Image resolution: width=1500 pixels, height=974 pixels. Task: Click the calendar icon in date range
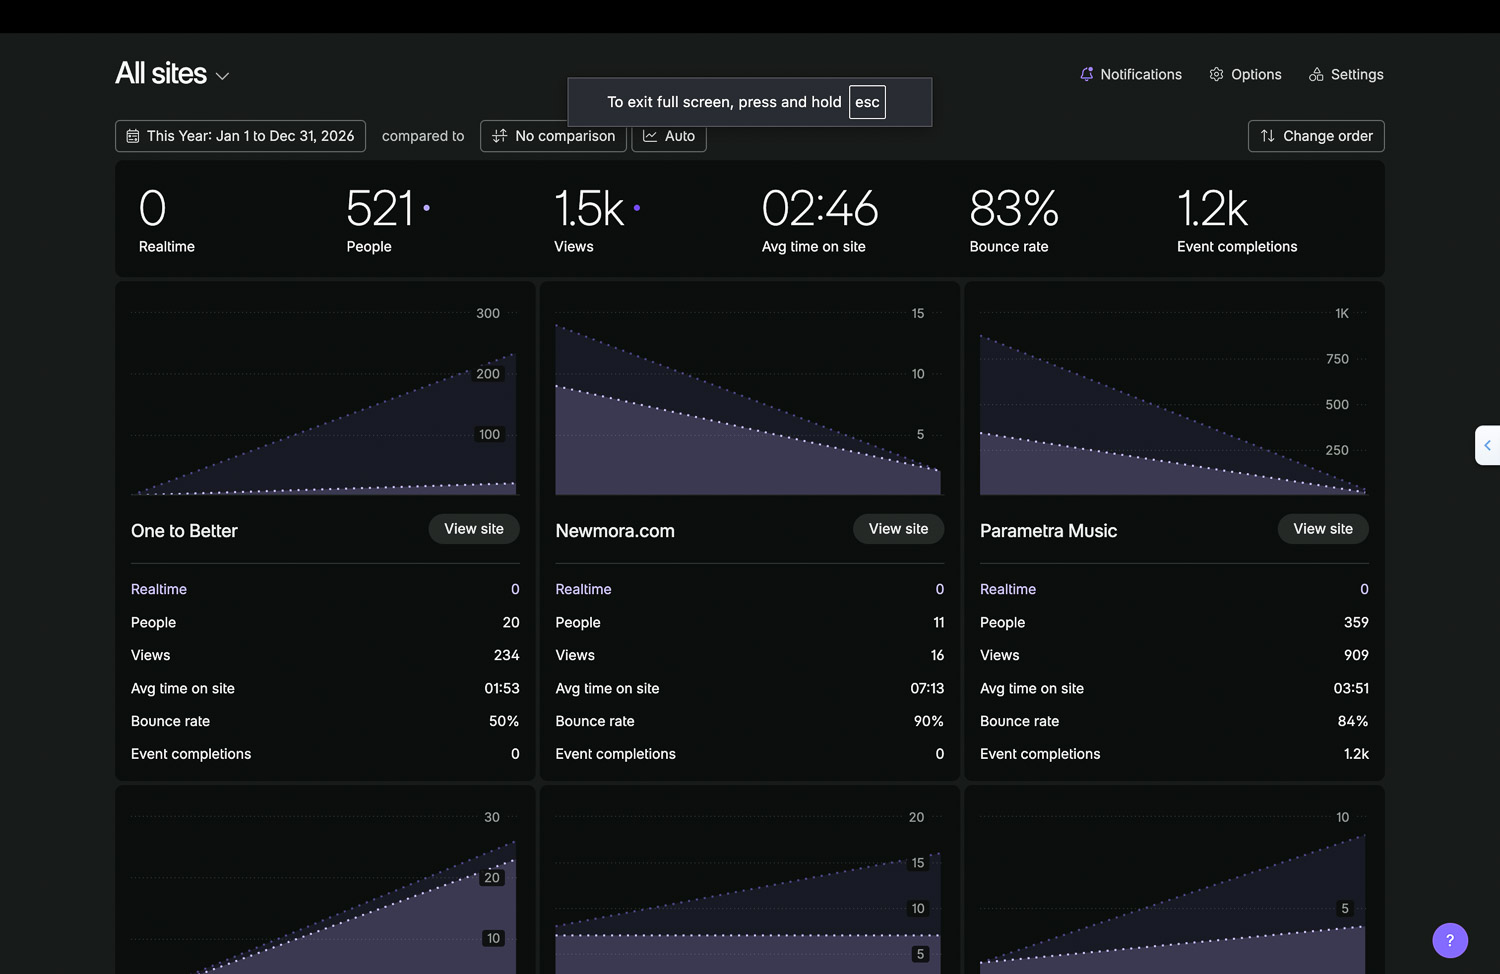pyautogui.click(x=133, y=136)
